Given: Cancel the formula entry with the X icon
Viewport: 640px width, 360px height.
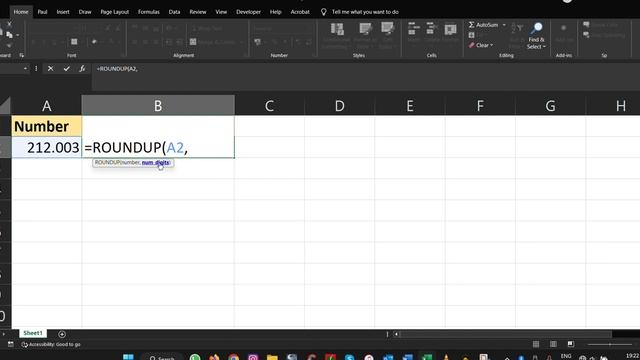Looking at the screenshot, I should (50, 69).
